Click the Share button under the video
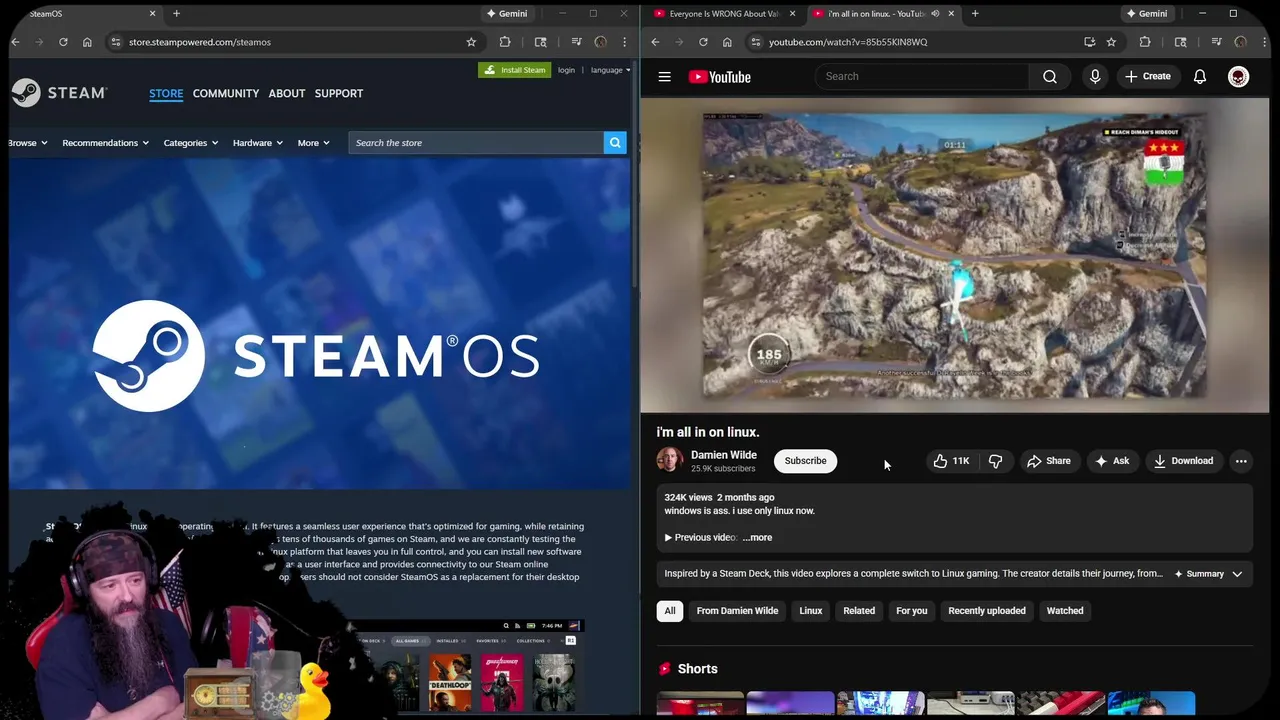1280x720 pixels. [1048, 461]
